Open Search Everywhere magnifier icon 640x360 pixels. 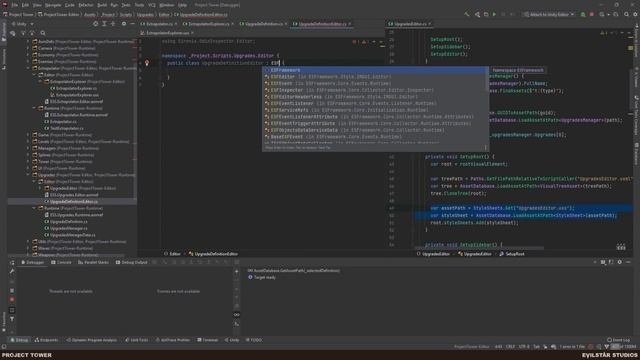click(627, 14)
